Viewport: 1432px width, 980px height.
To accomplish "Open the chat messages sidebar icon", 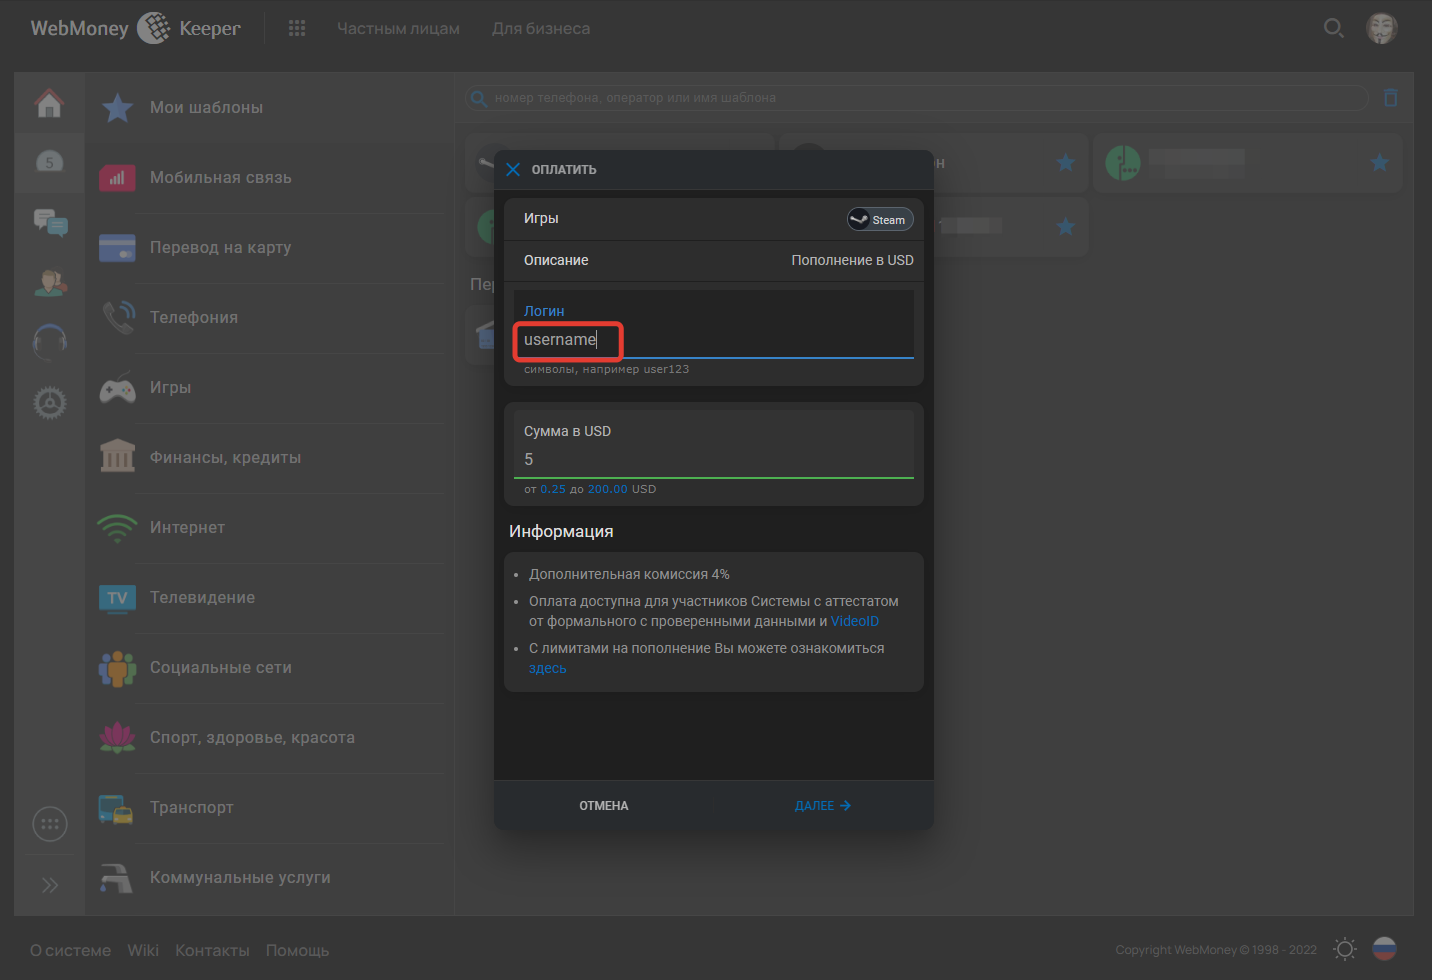I will point(50,222).
